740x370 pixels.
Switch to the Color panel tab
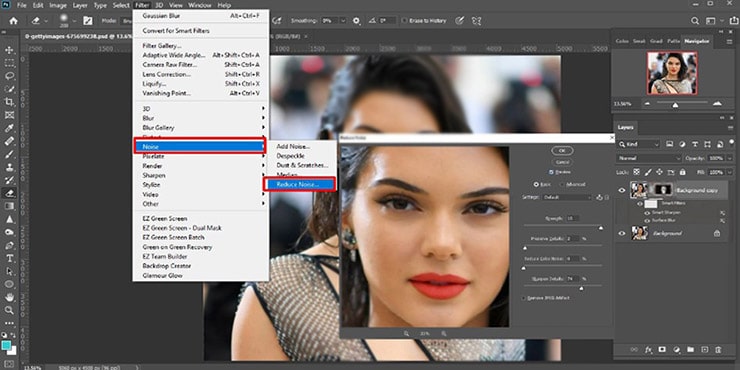tap(622, 41)
